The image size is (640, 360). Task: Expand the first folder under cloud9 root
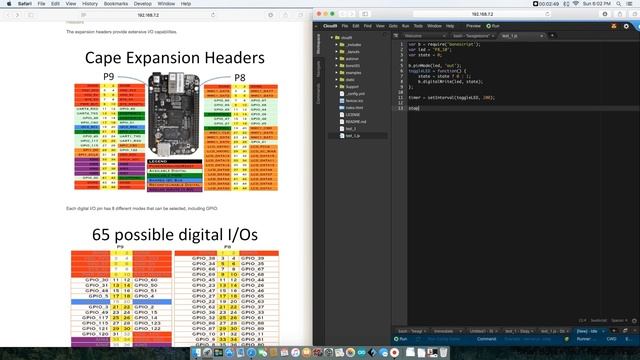click(337, 45)
